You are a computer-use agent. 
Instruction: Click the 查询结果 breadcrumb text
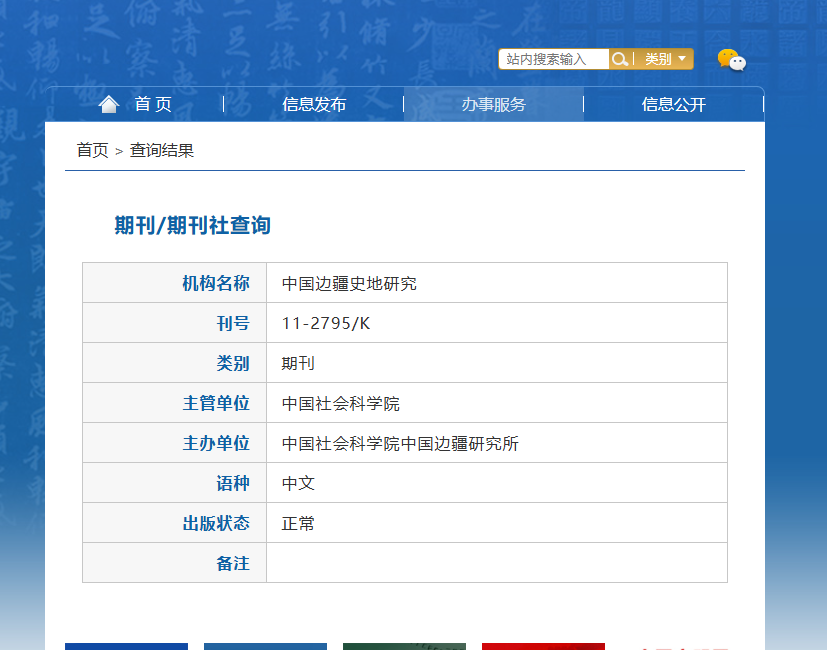(x=162, y=150)
